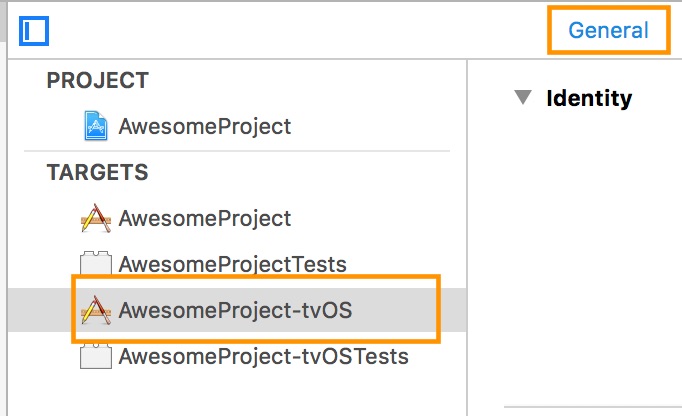The image size is (682, 416).
Task: Select the AwesomeProjectTests target name
Action: [232, 265]
